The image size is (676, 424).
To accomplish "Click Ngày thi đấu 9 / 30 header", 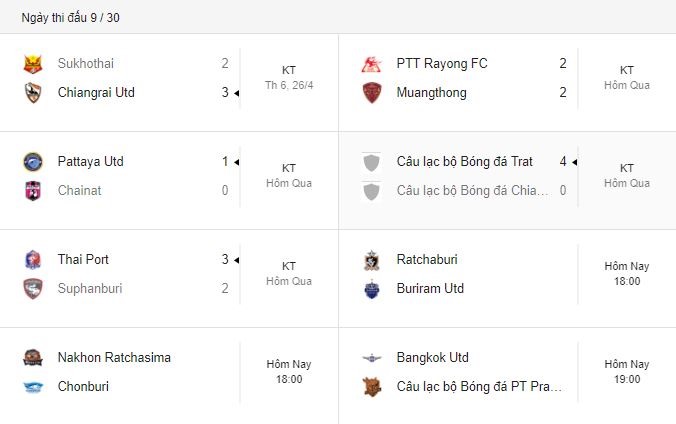I will [x=71, y=18].
